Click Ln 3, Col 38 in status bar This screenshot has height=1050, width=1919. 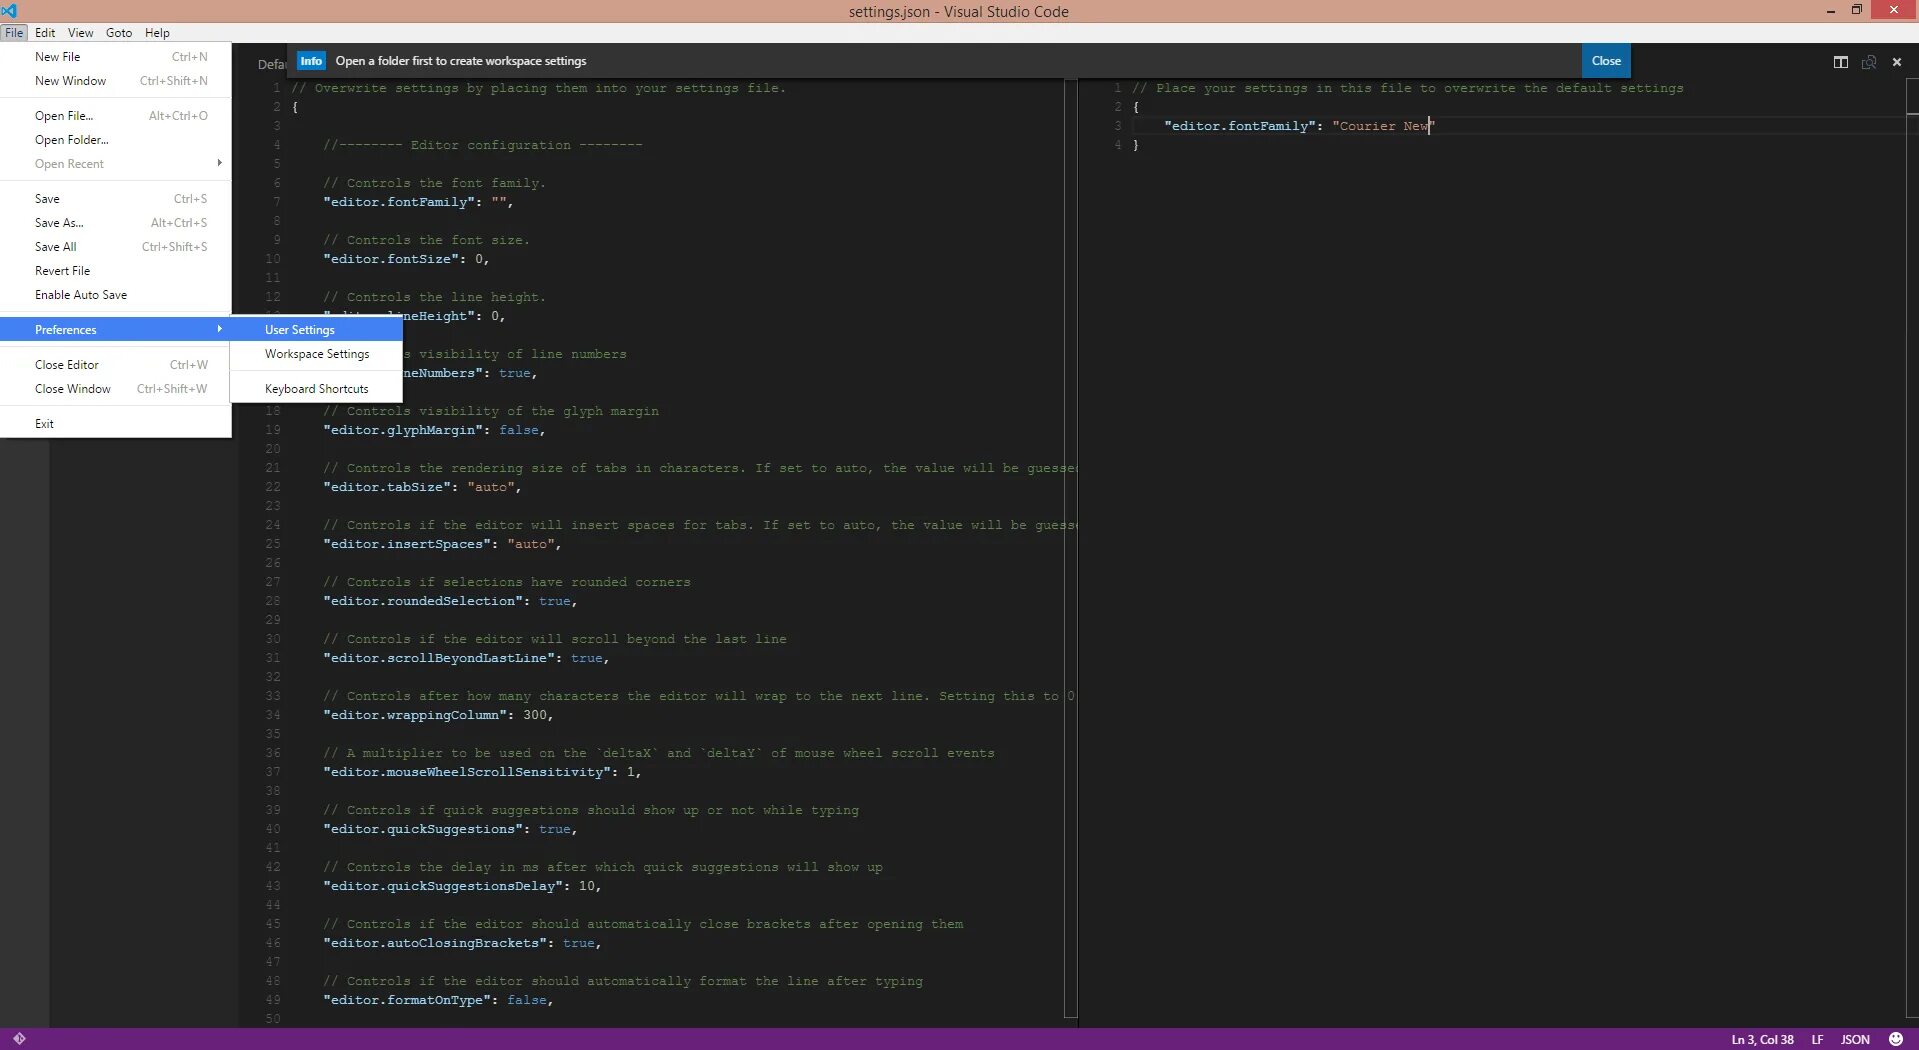[x=1762, y=1040]
